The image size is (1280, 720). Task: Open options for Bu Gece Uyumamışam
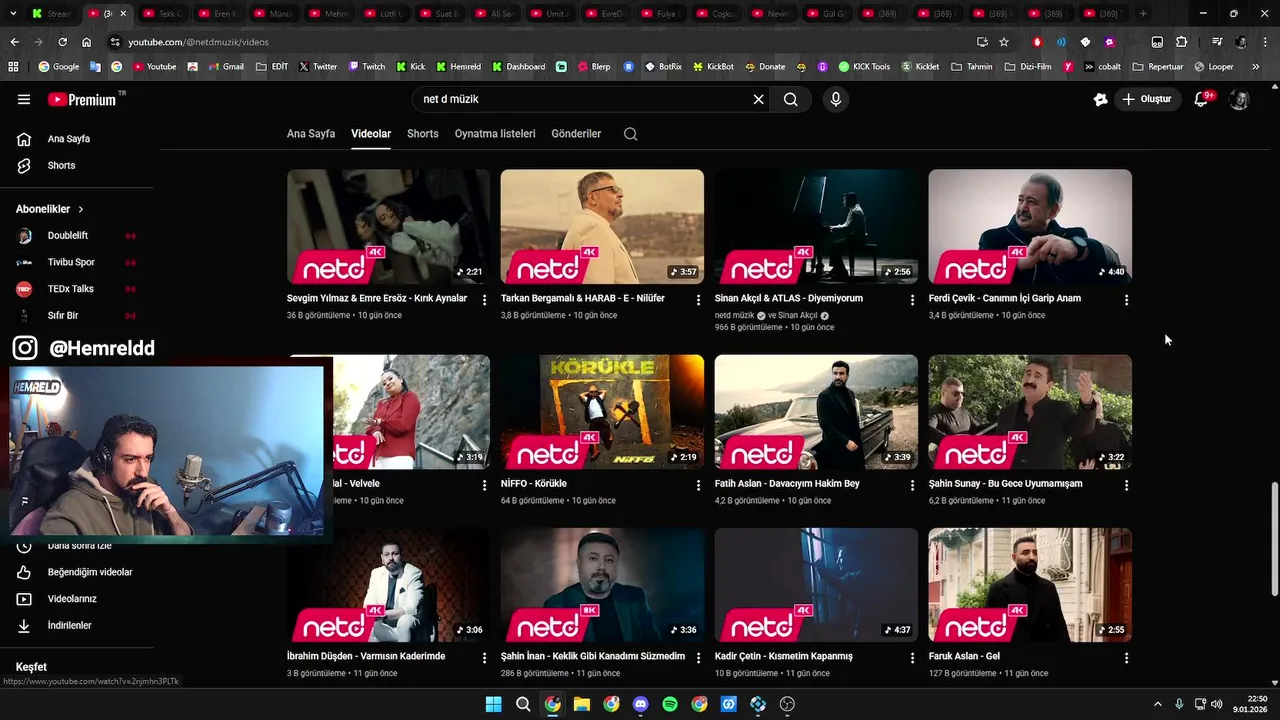click(x=1126, y=485)
